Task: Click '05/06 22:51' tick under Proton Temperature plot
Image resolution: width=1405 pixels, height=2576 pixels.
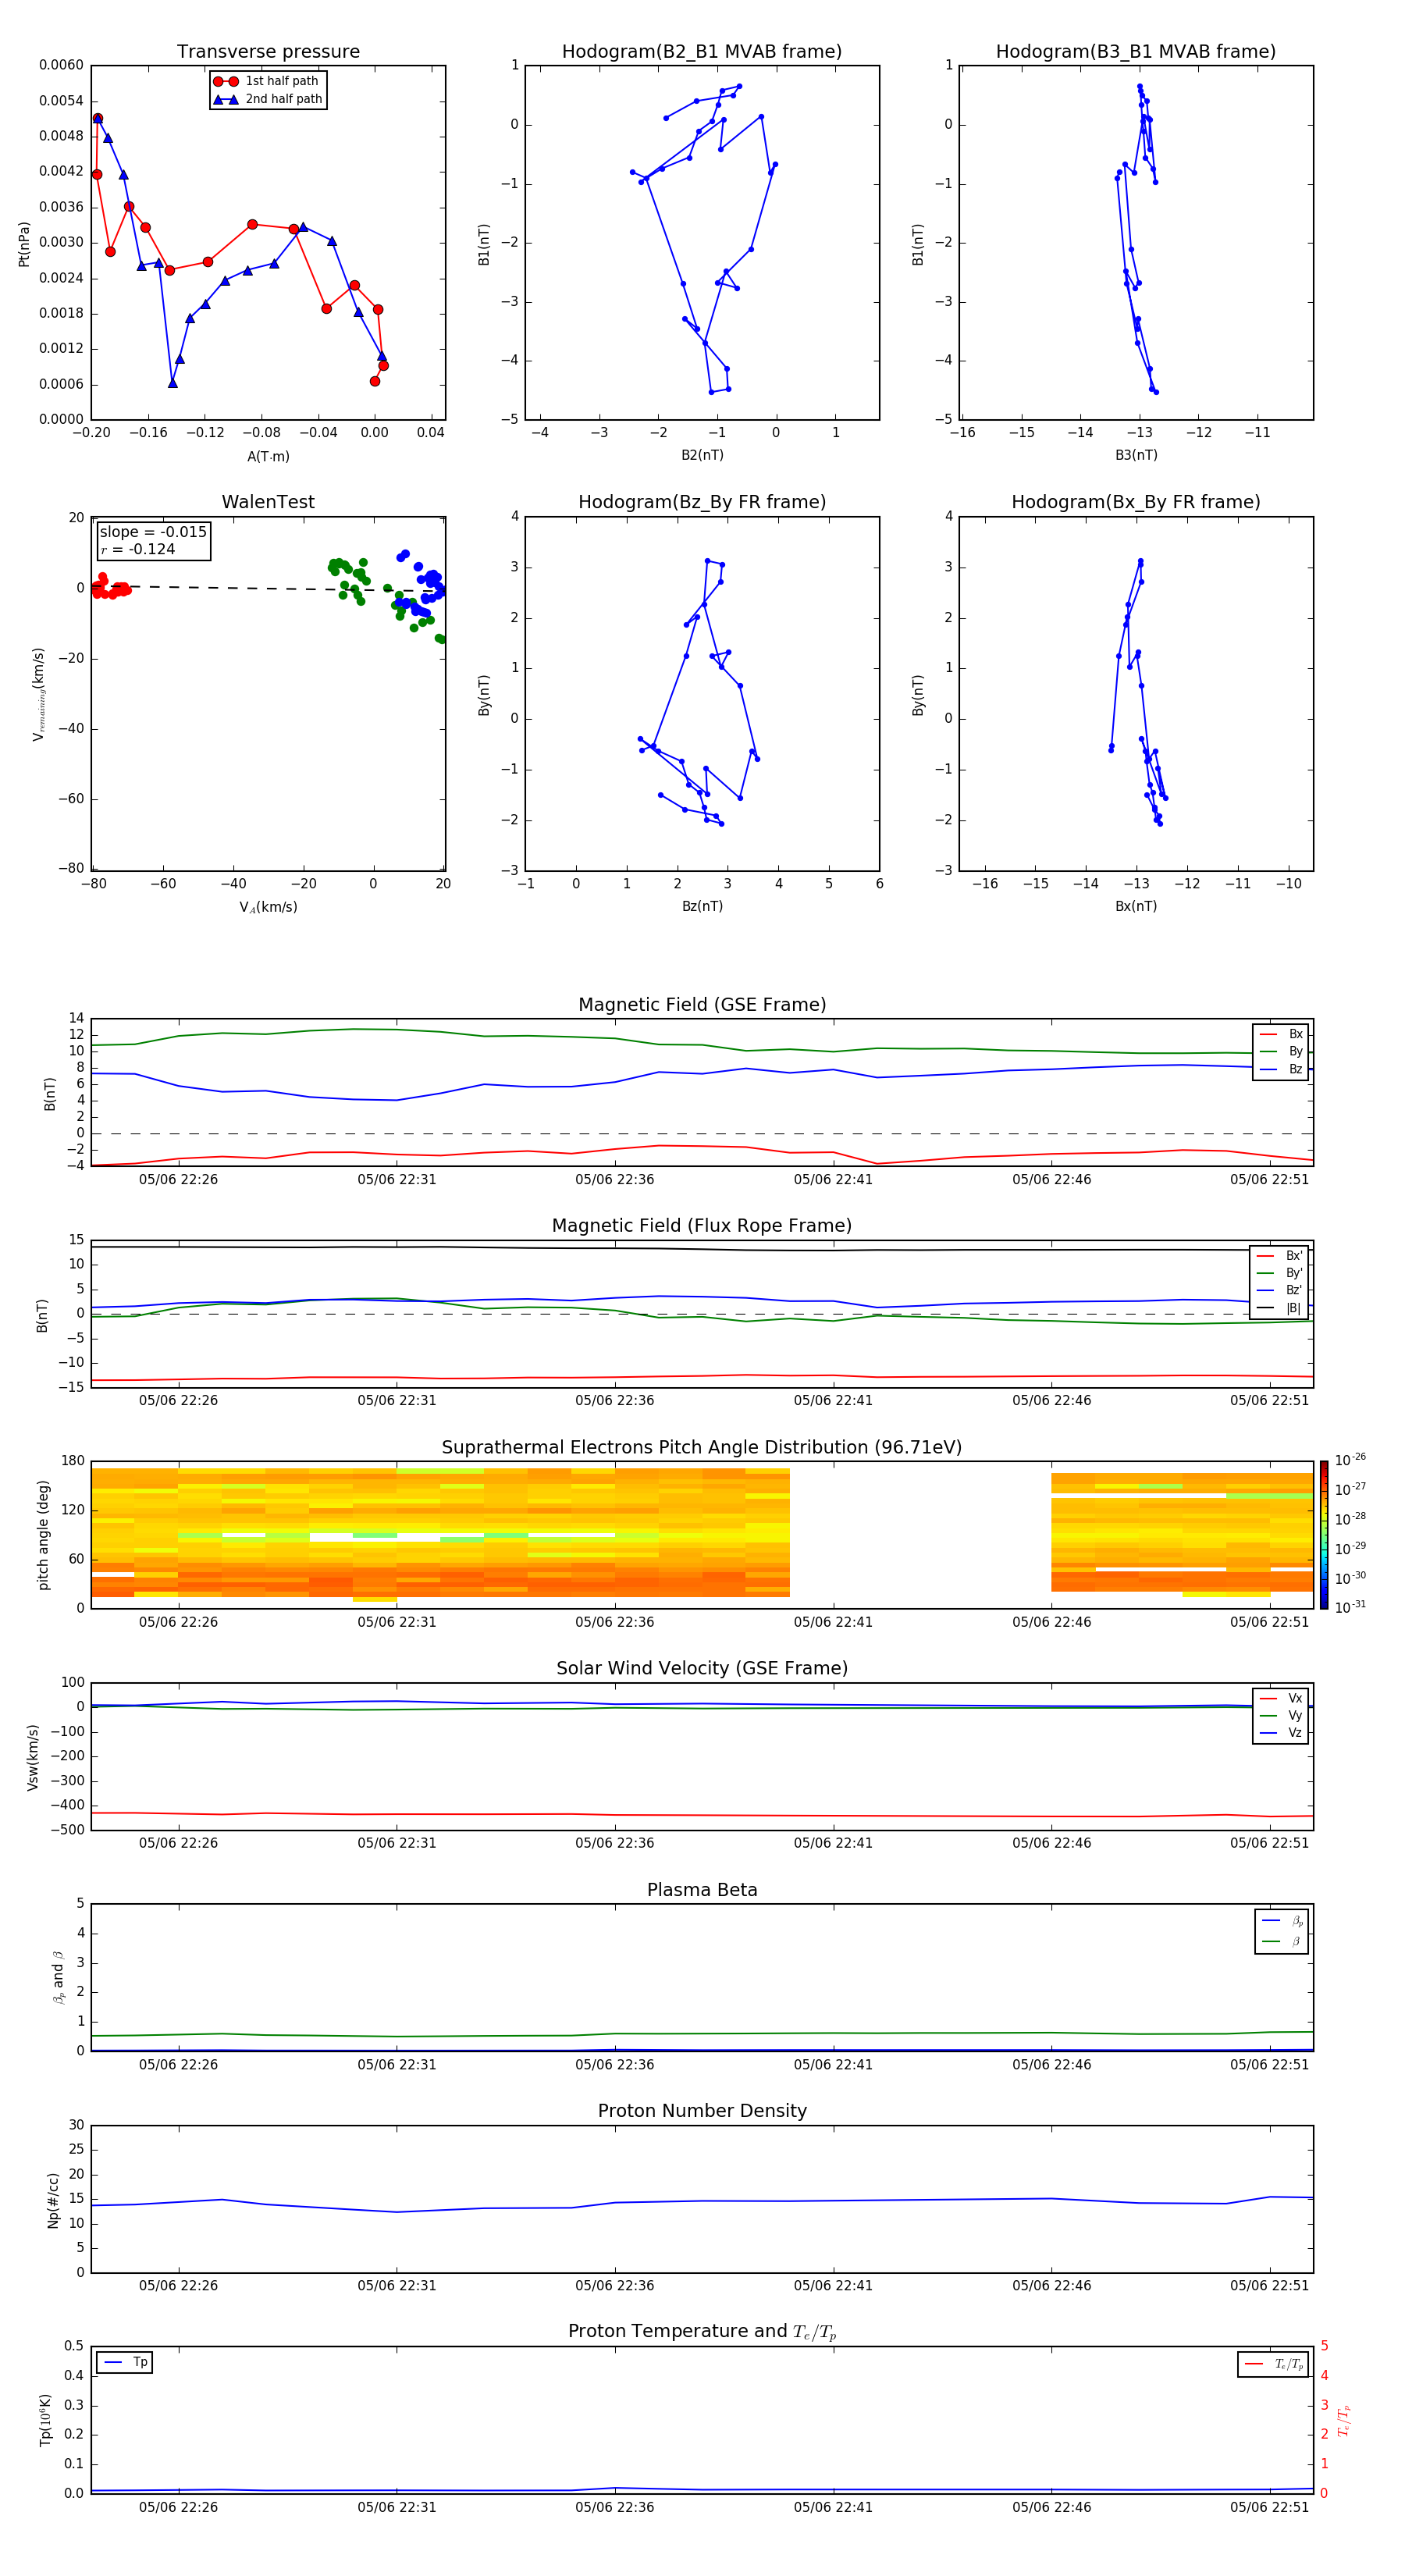Action: click(x=1269, y=2507)
